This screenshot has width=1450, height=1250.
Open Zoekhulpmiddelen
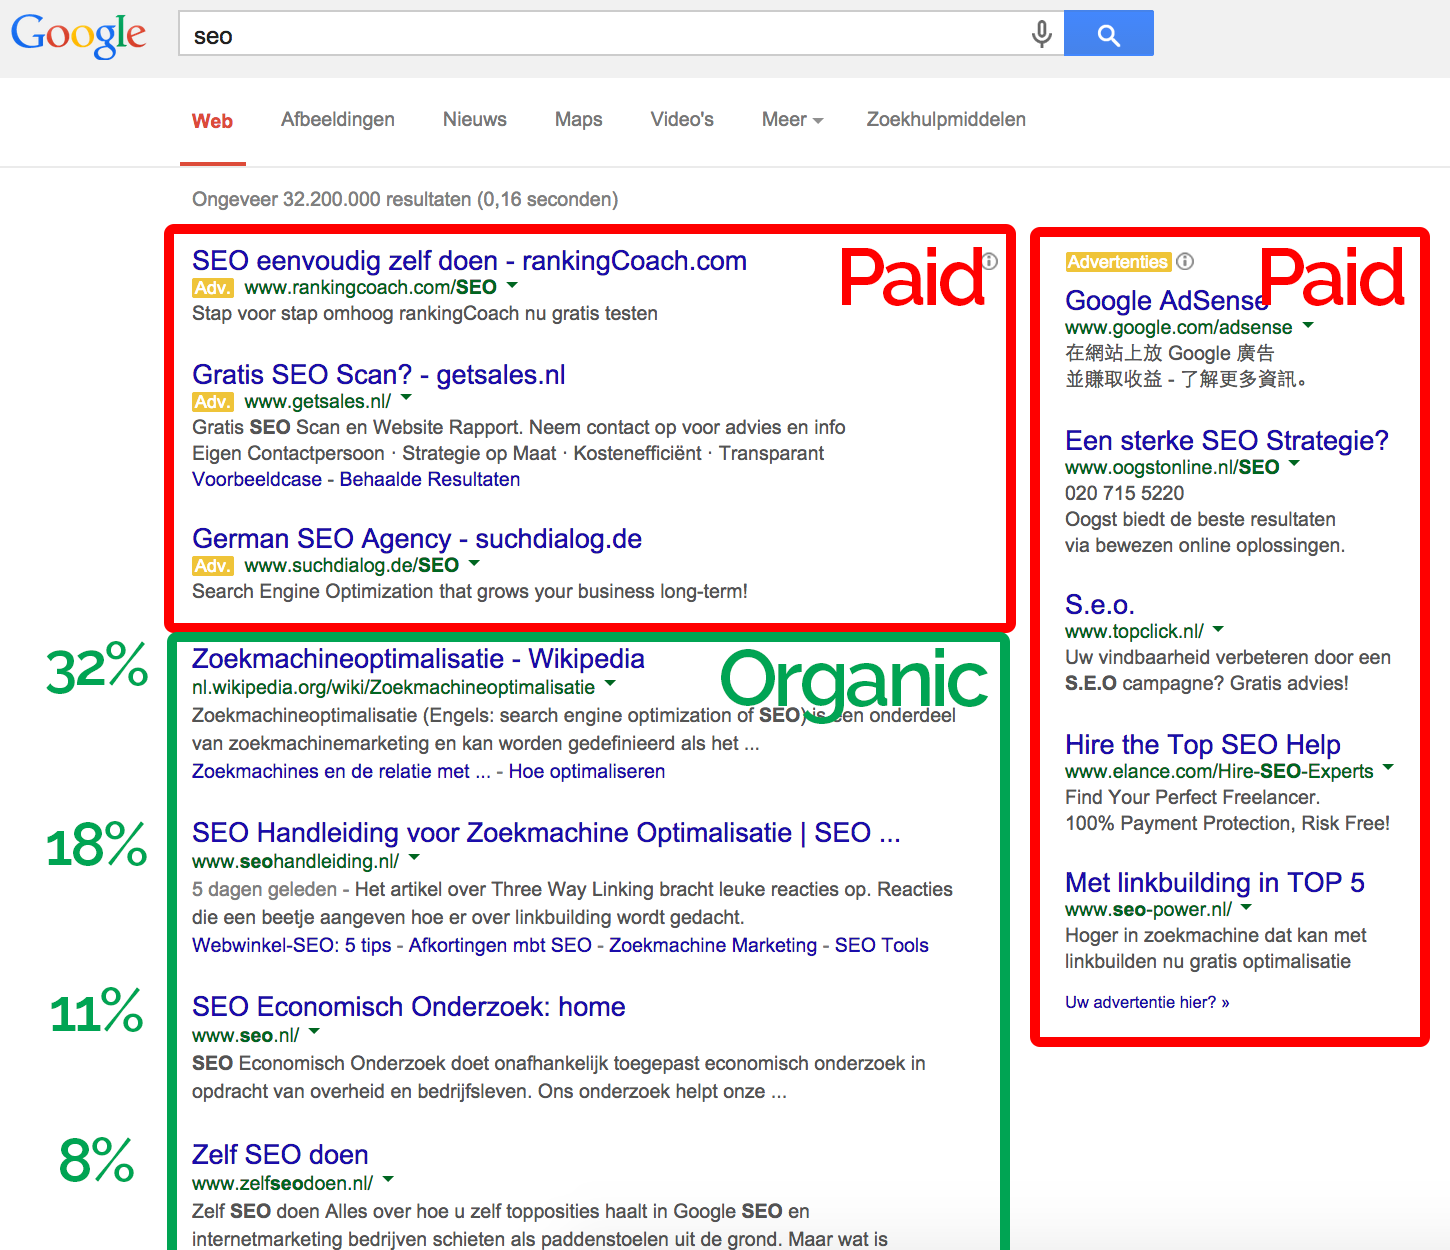945,119
